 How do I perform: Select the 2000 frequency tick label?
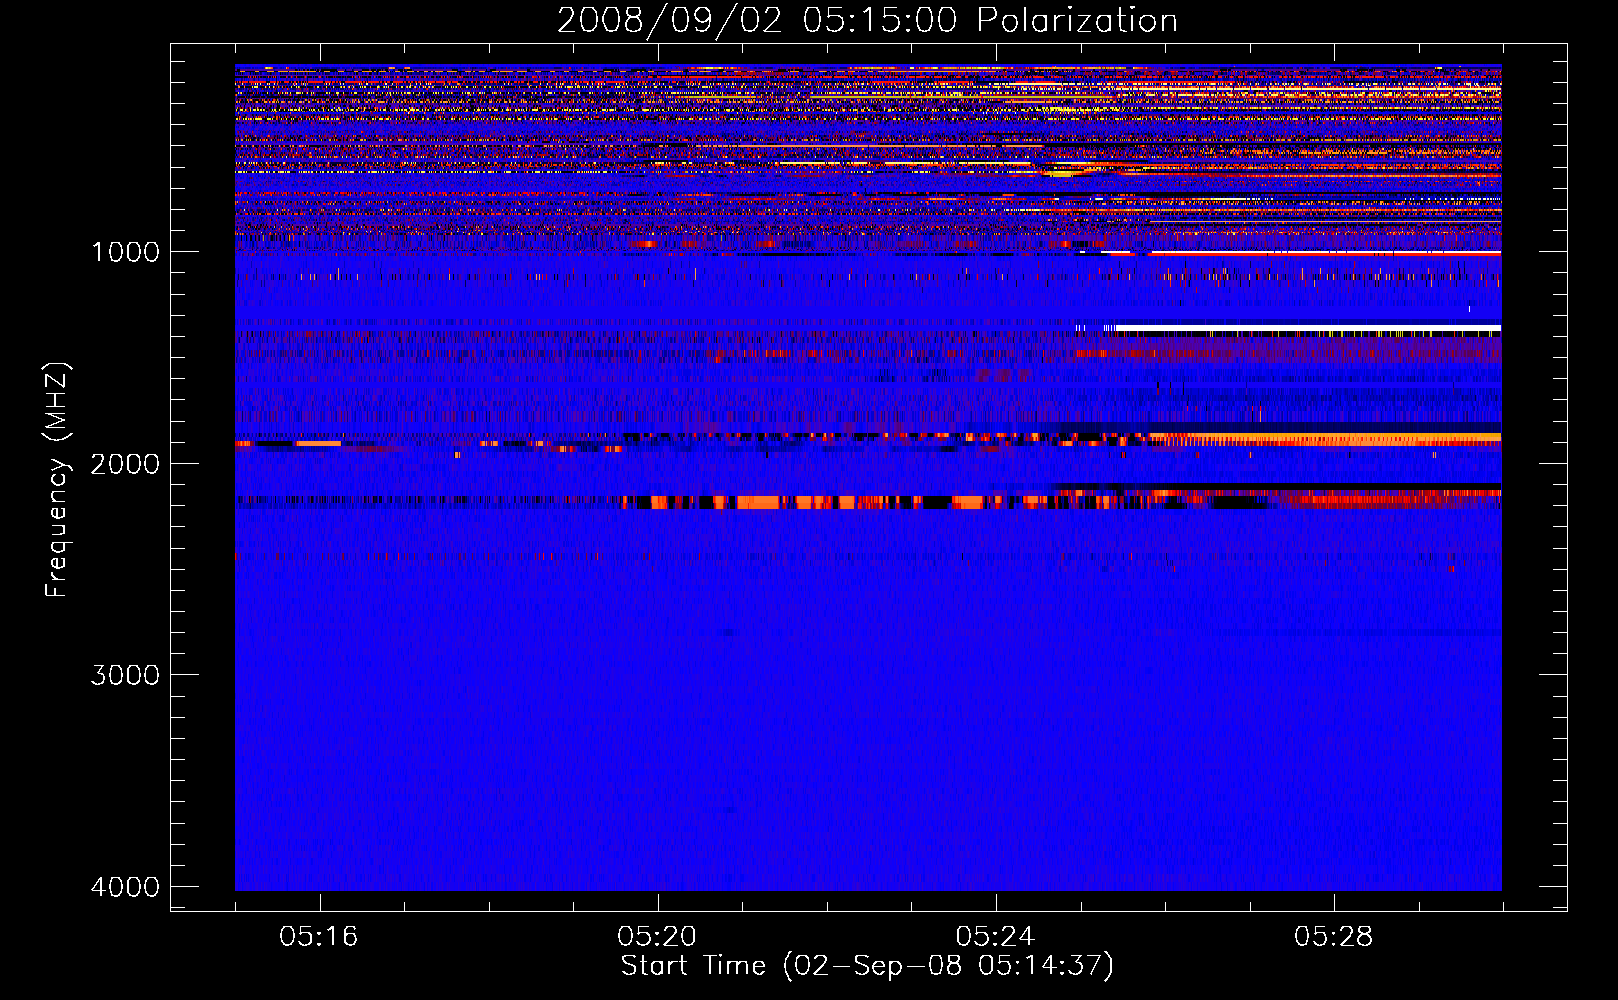[126, 464]
